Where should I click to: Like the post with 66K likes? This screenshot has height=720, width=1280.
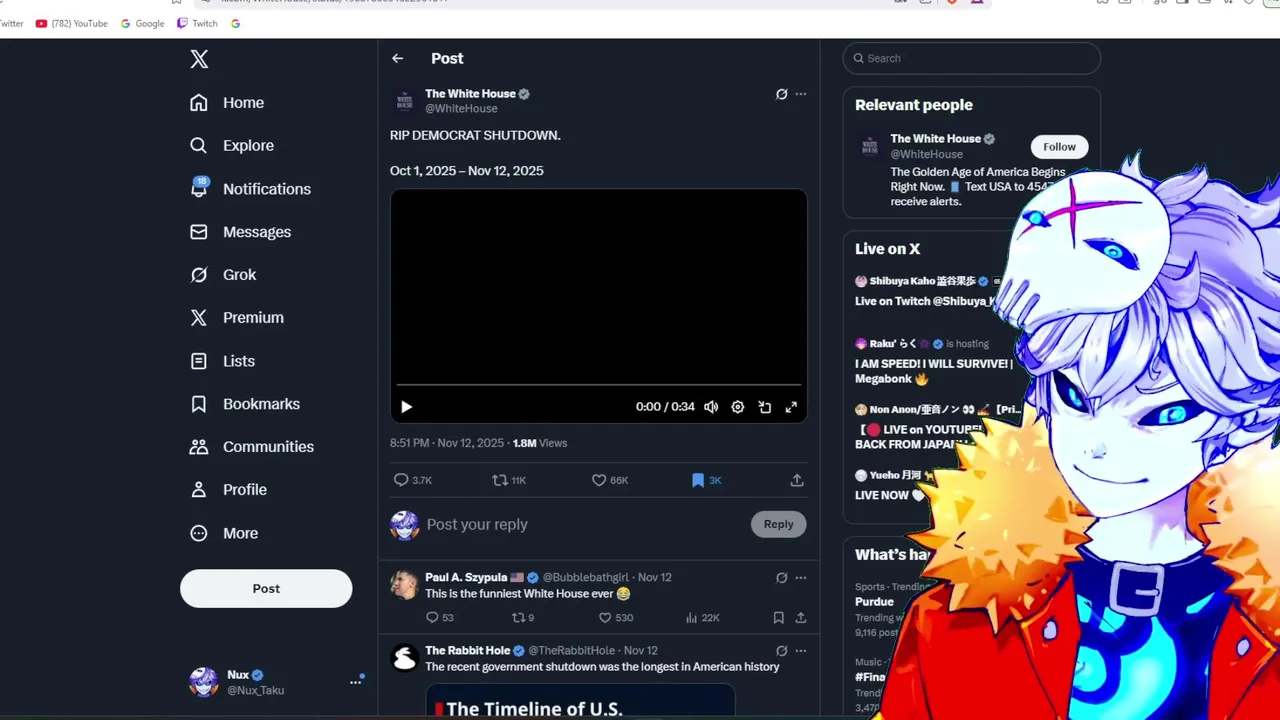[609, 481]
